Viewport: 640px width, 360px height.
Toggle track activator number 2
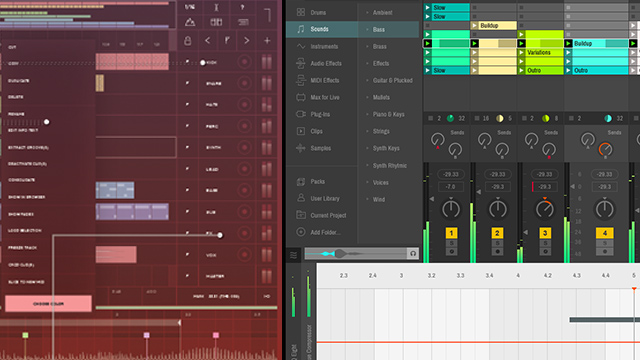point(497,233)
